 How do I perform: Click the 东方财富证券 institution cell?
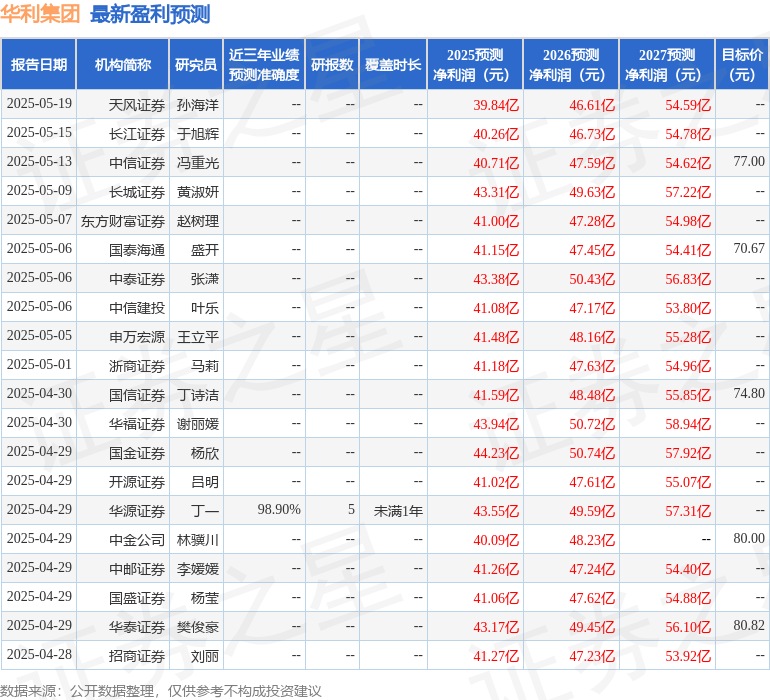[x=123, y=221]
